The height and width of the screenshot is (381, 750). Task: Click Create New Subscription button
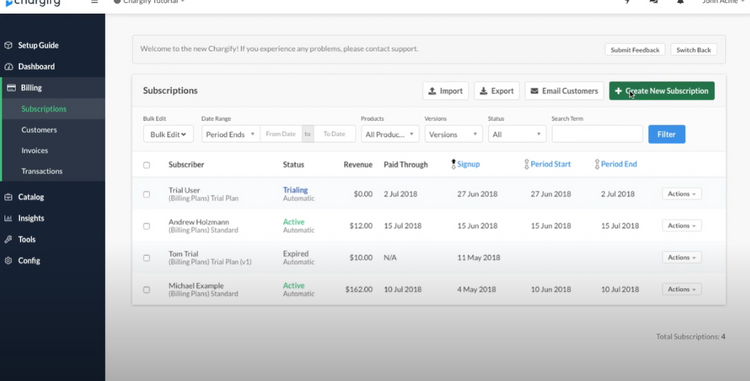coord(662,91)
